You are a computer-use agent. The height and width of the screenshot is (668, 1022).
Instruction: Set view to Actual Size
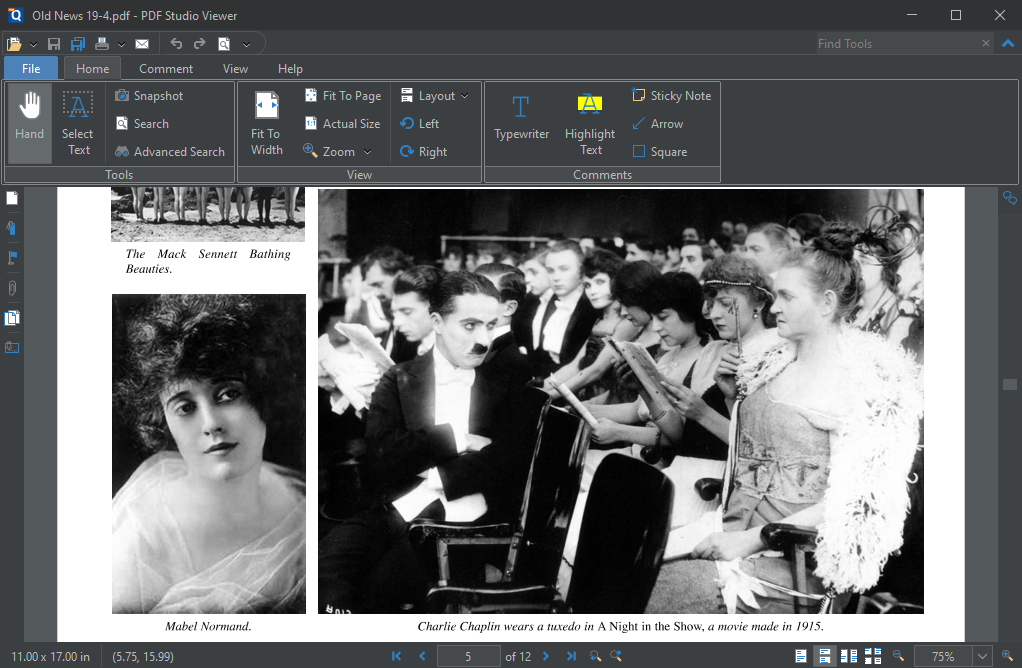(x=342, y=124)
